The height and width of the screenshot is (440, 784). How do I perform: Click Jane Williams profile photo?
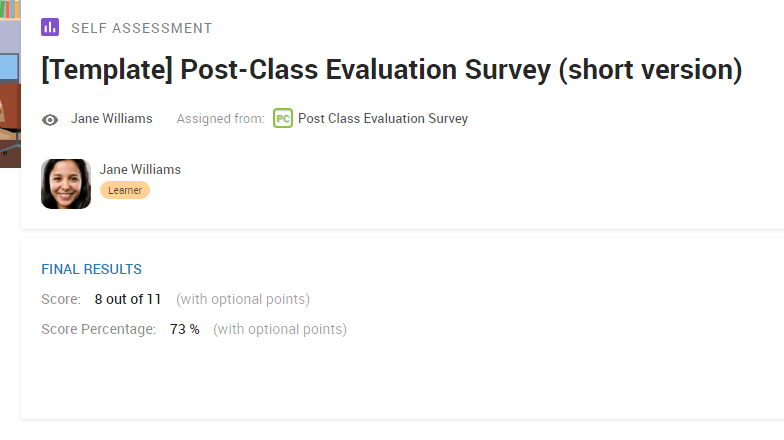point(66,184)
